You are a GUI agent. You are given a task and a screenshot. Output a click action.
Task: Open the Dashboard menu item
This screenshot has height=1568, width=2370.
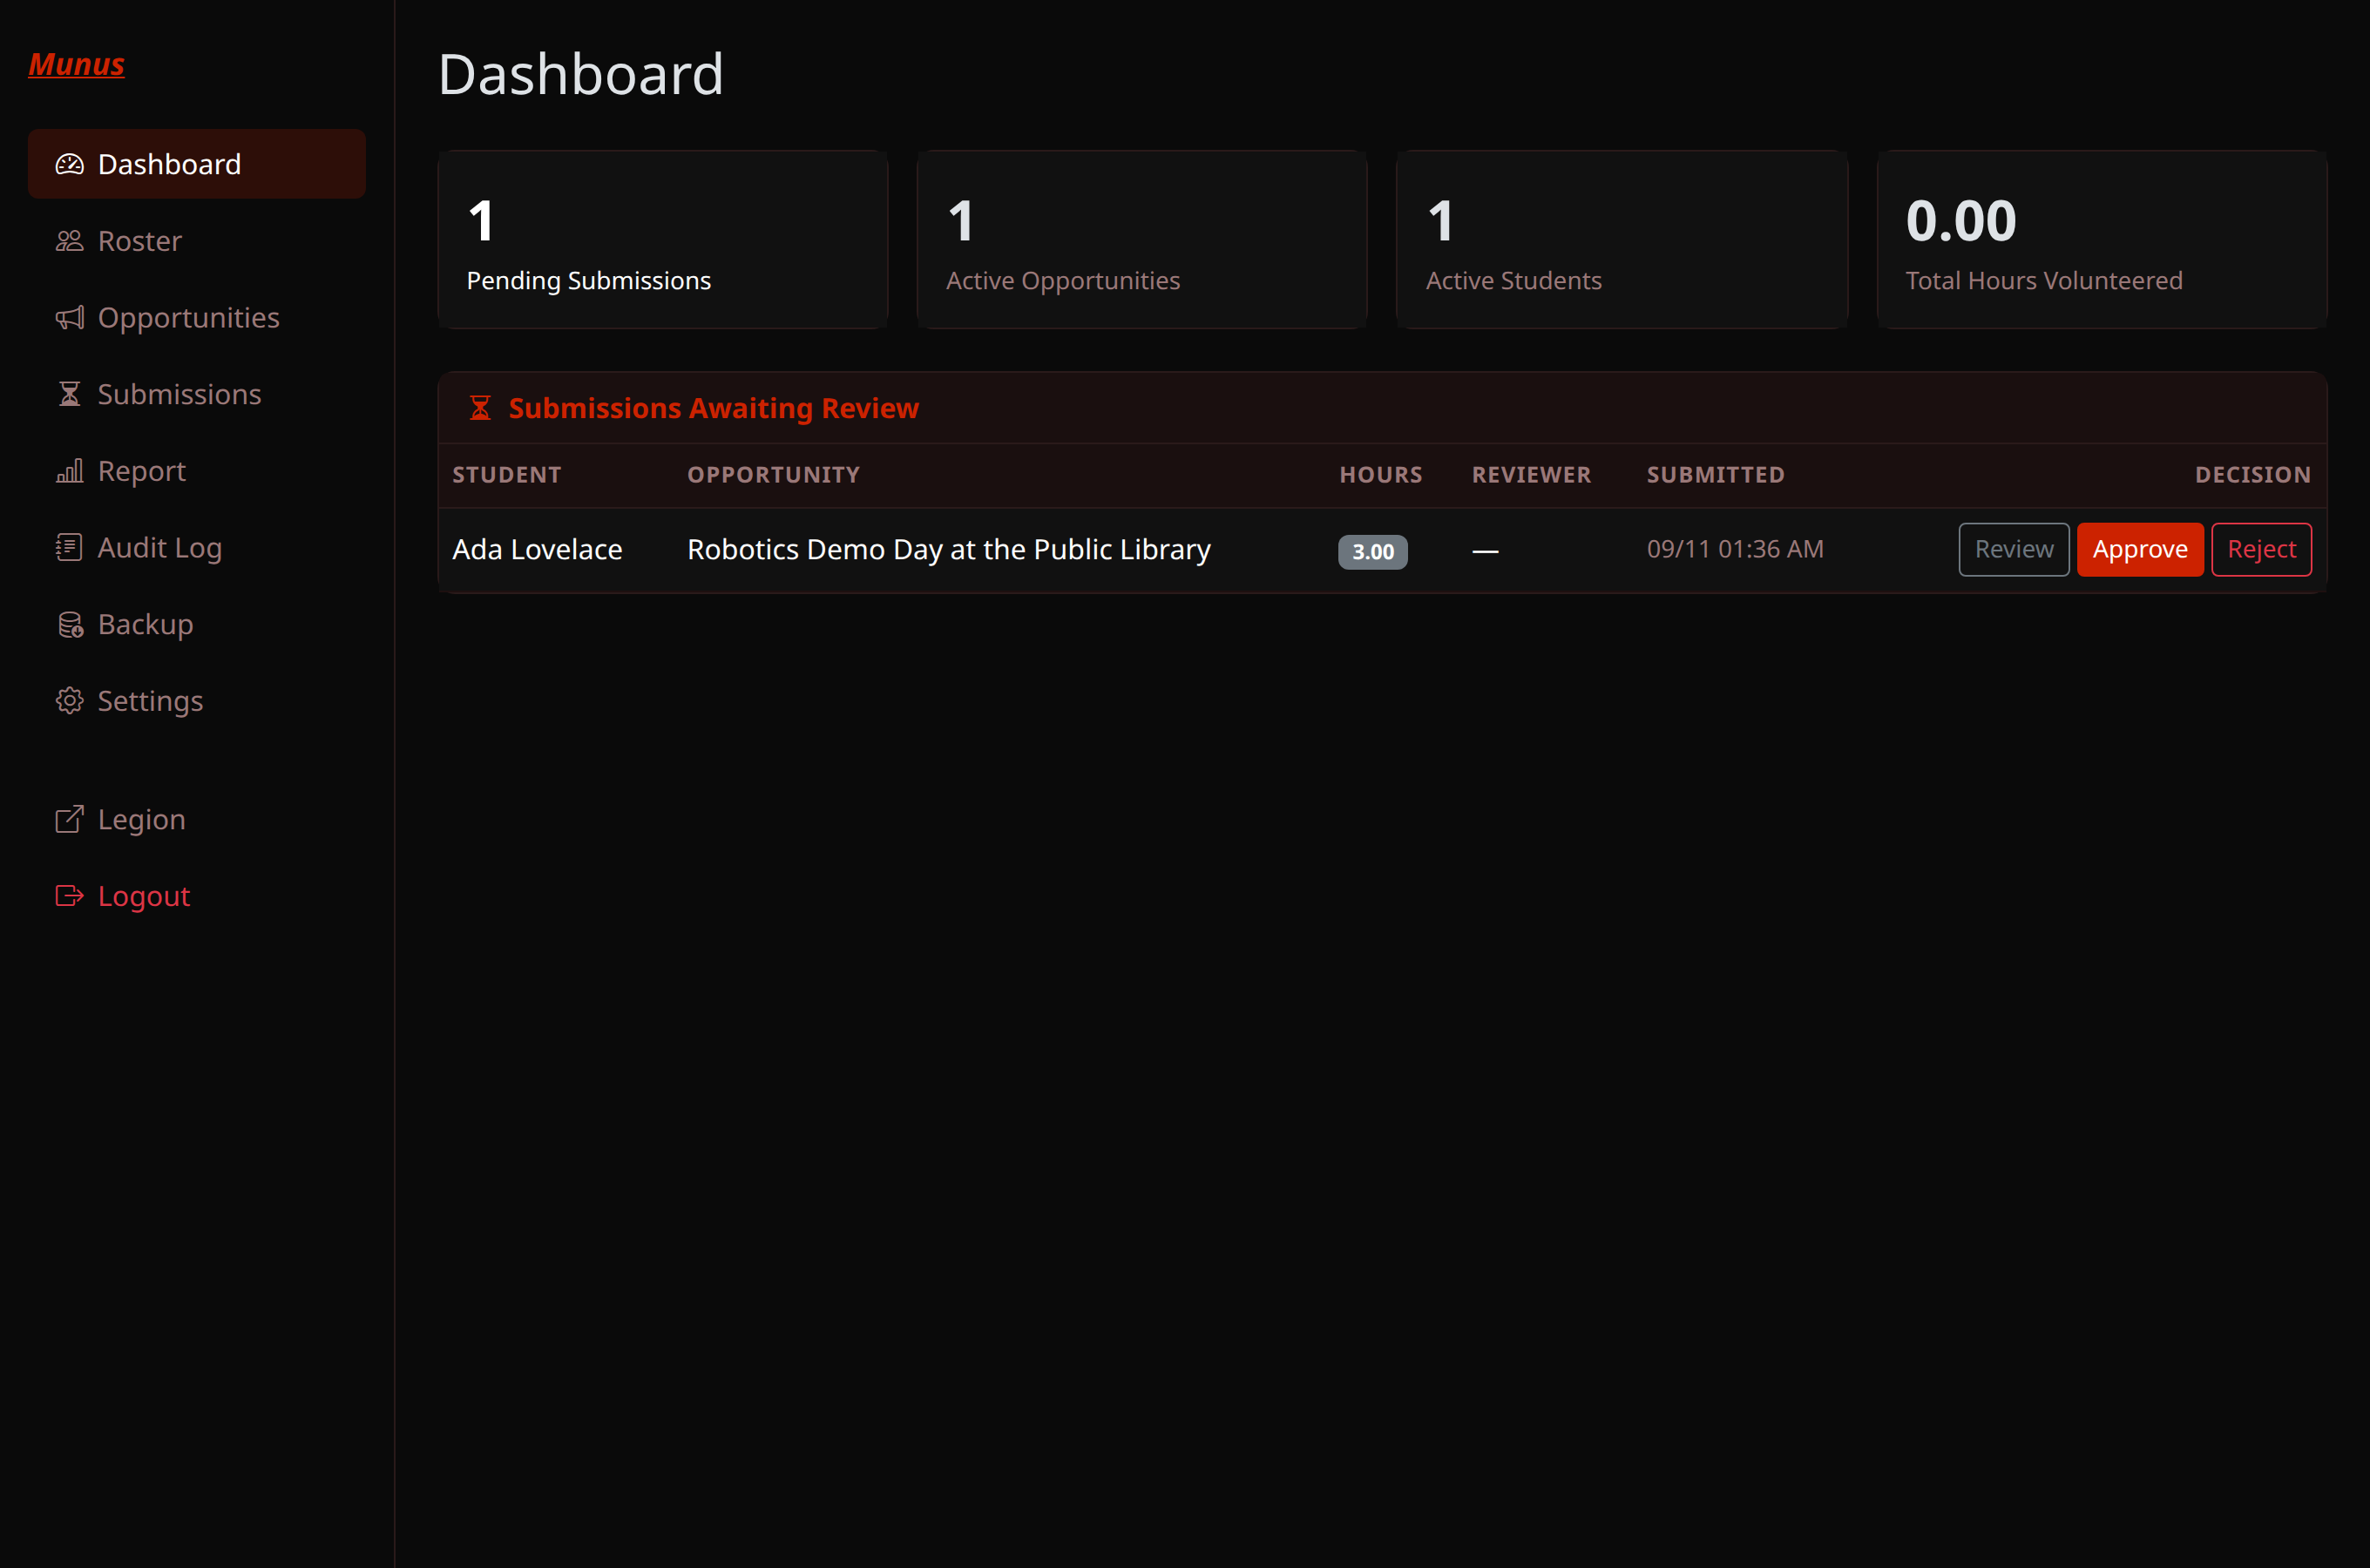[197, 164]
